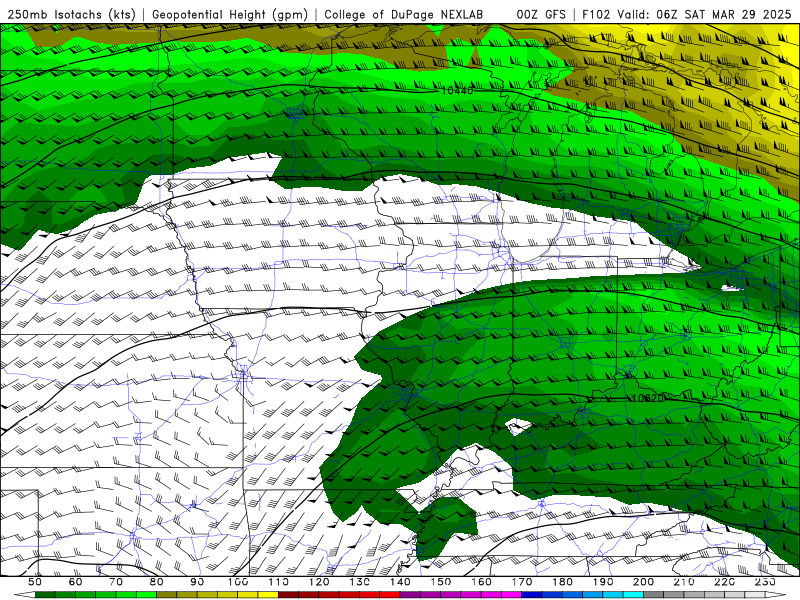This screenshot has width=800, height=600.
Task: Click the 200 value on the legend scale
Action: [643, 582]
